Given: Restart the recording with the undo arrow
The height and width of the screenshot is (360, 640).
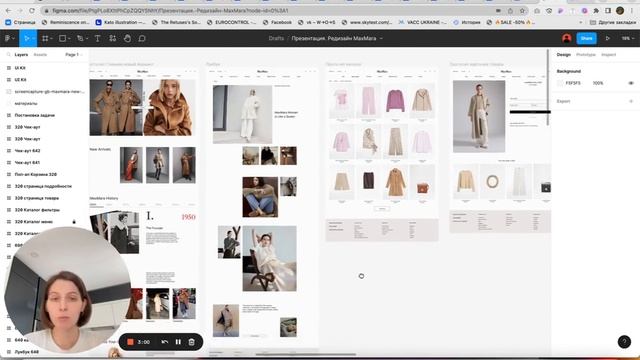Looking at the screenshot, I should [164, 342].
